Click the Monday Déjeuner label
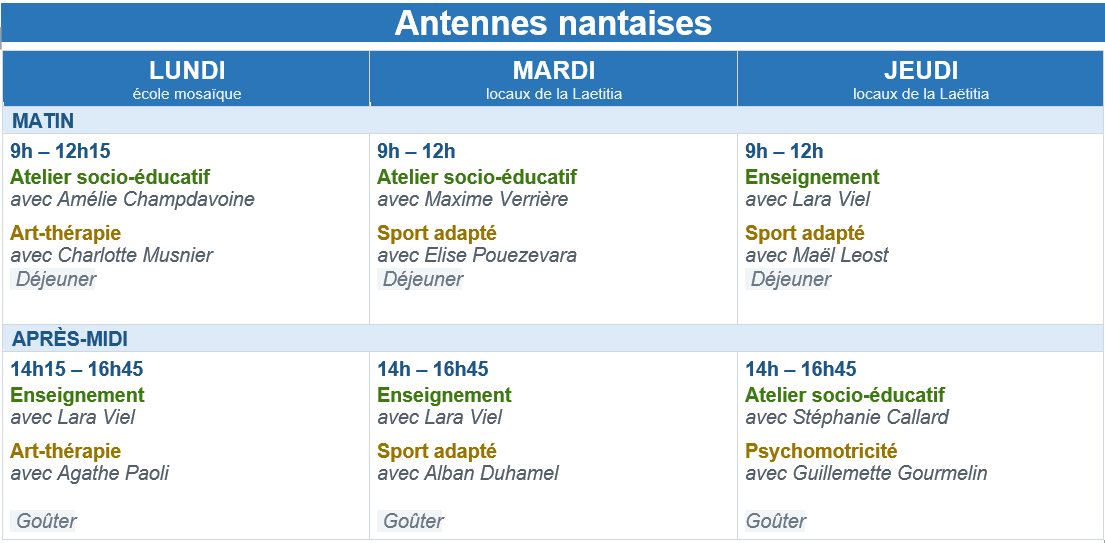Viewport: 1105px width, 543px height. (x=55, y=280)
